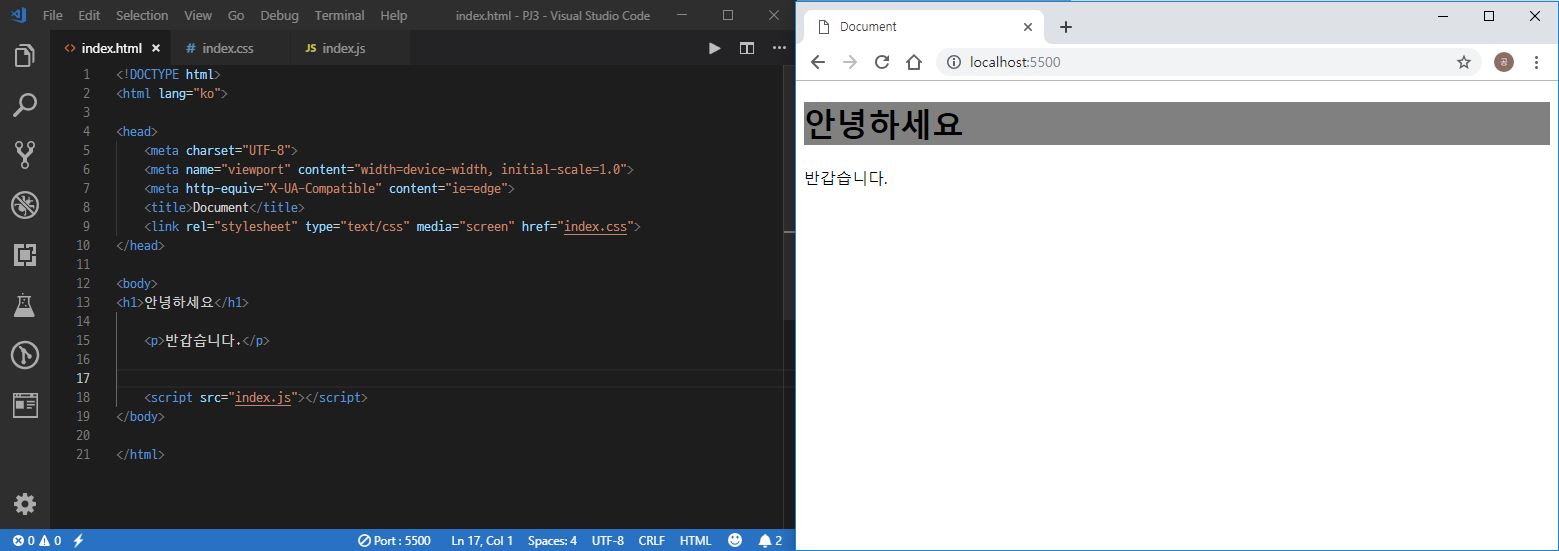Screen dimensions: 1559x551
Task: Go forward in Chrome browser
Action: 850,62
